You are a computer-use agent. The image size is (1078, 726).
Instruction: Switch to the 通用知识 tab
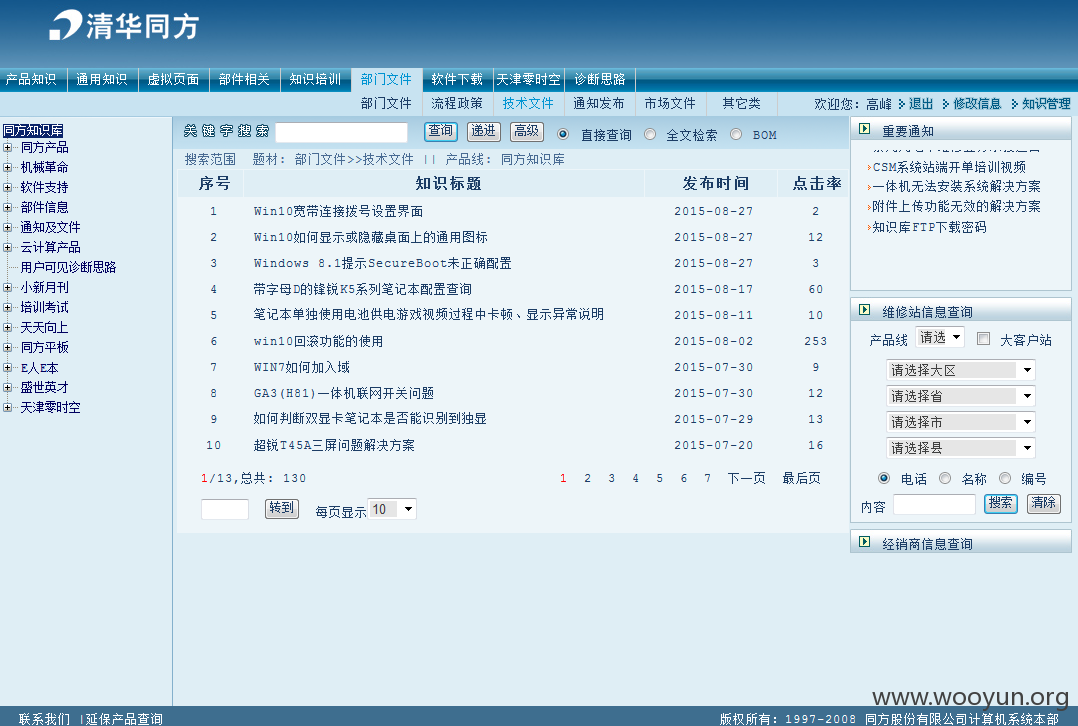point(102,79)
